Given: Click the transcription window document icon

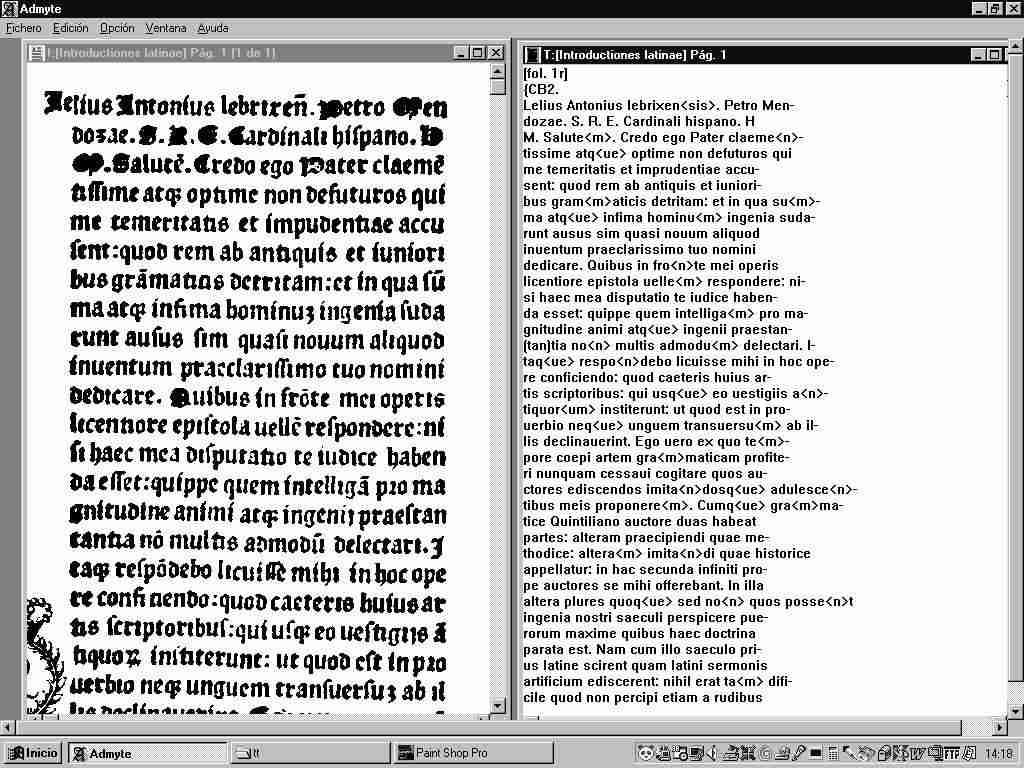Looking at the screenshot, I should [532, 54].
